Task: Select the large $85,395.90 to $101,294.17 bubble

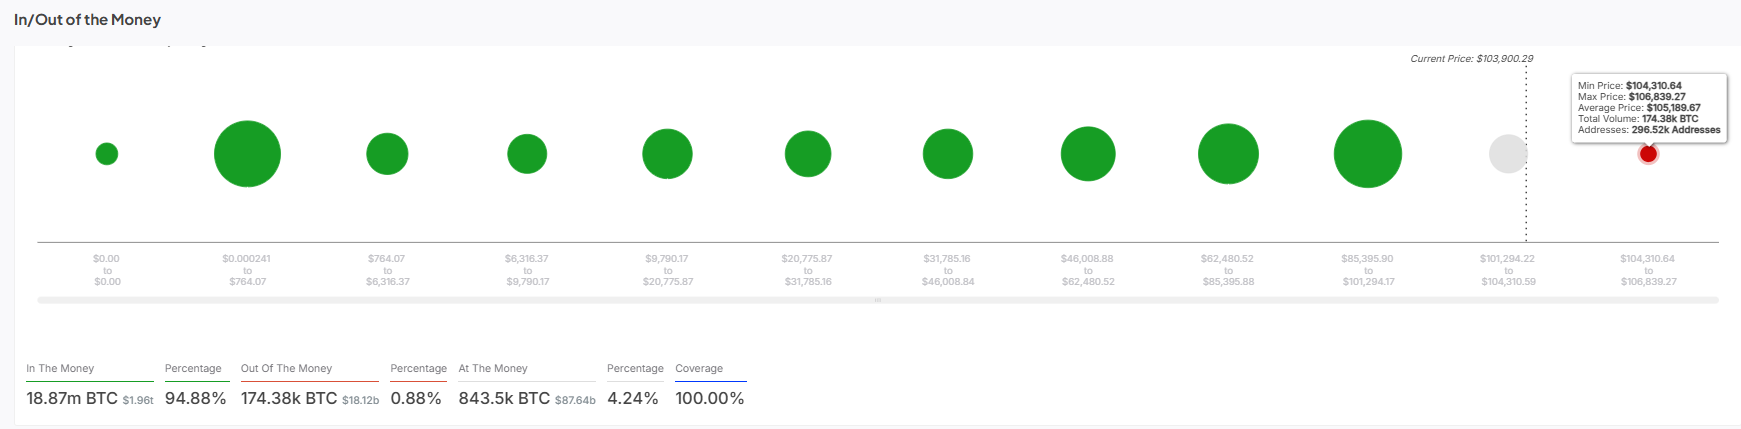Action: pos(1368,154)
